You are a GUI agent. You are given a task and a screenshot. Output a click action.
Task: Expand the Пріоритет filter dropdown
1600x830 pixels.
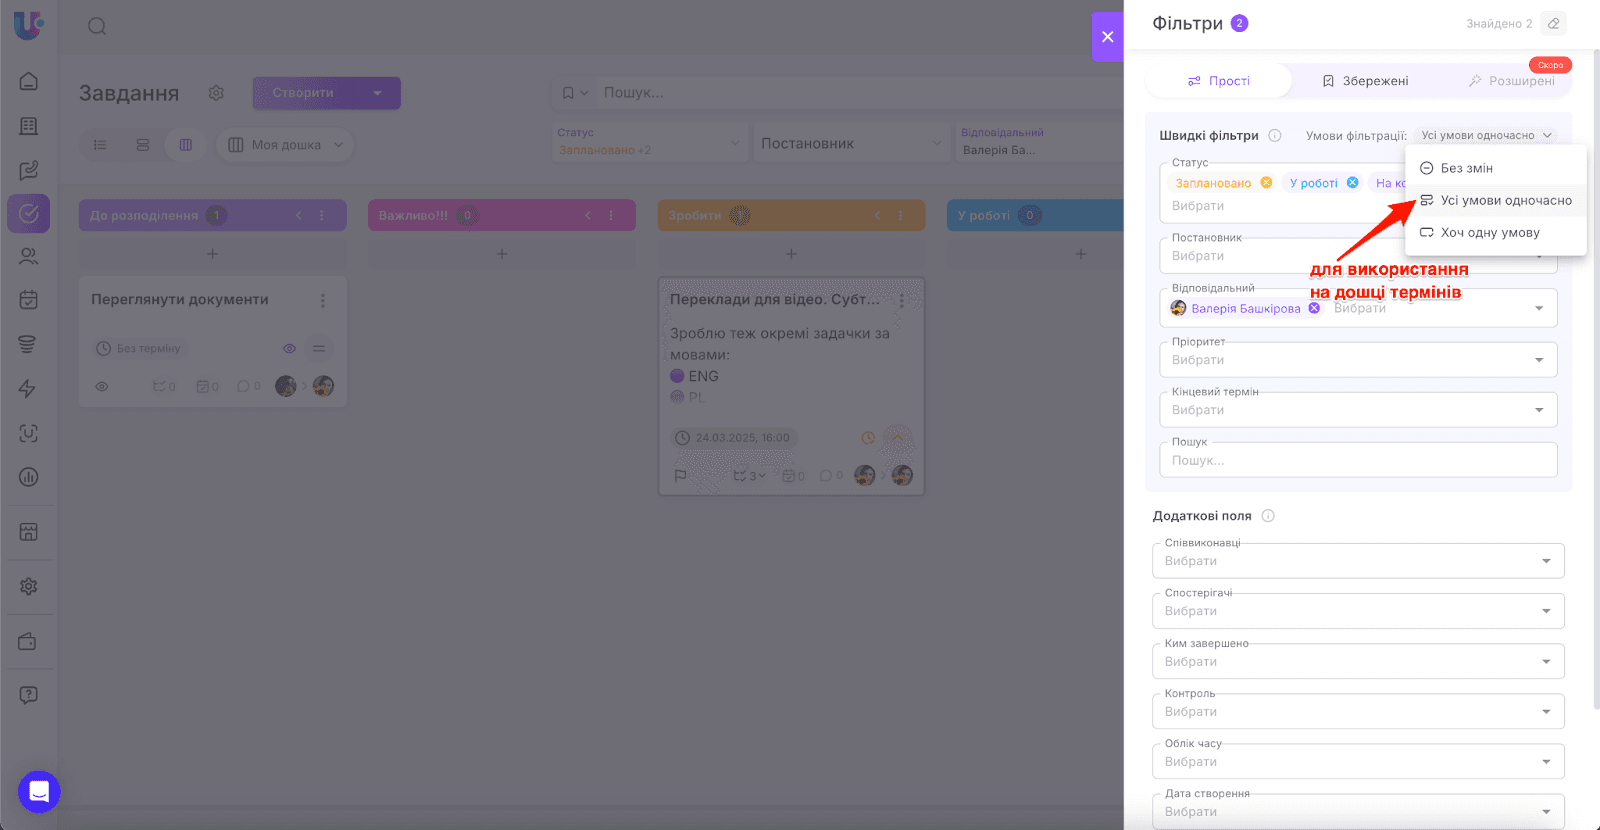point(1539,360)
